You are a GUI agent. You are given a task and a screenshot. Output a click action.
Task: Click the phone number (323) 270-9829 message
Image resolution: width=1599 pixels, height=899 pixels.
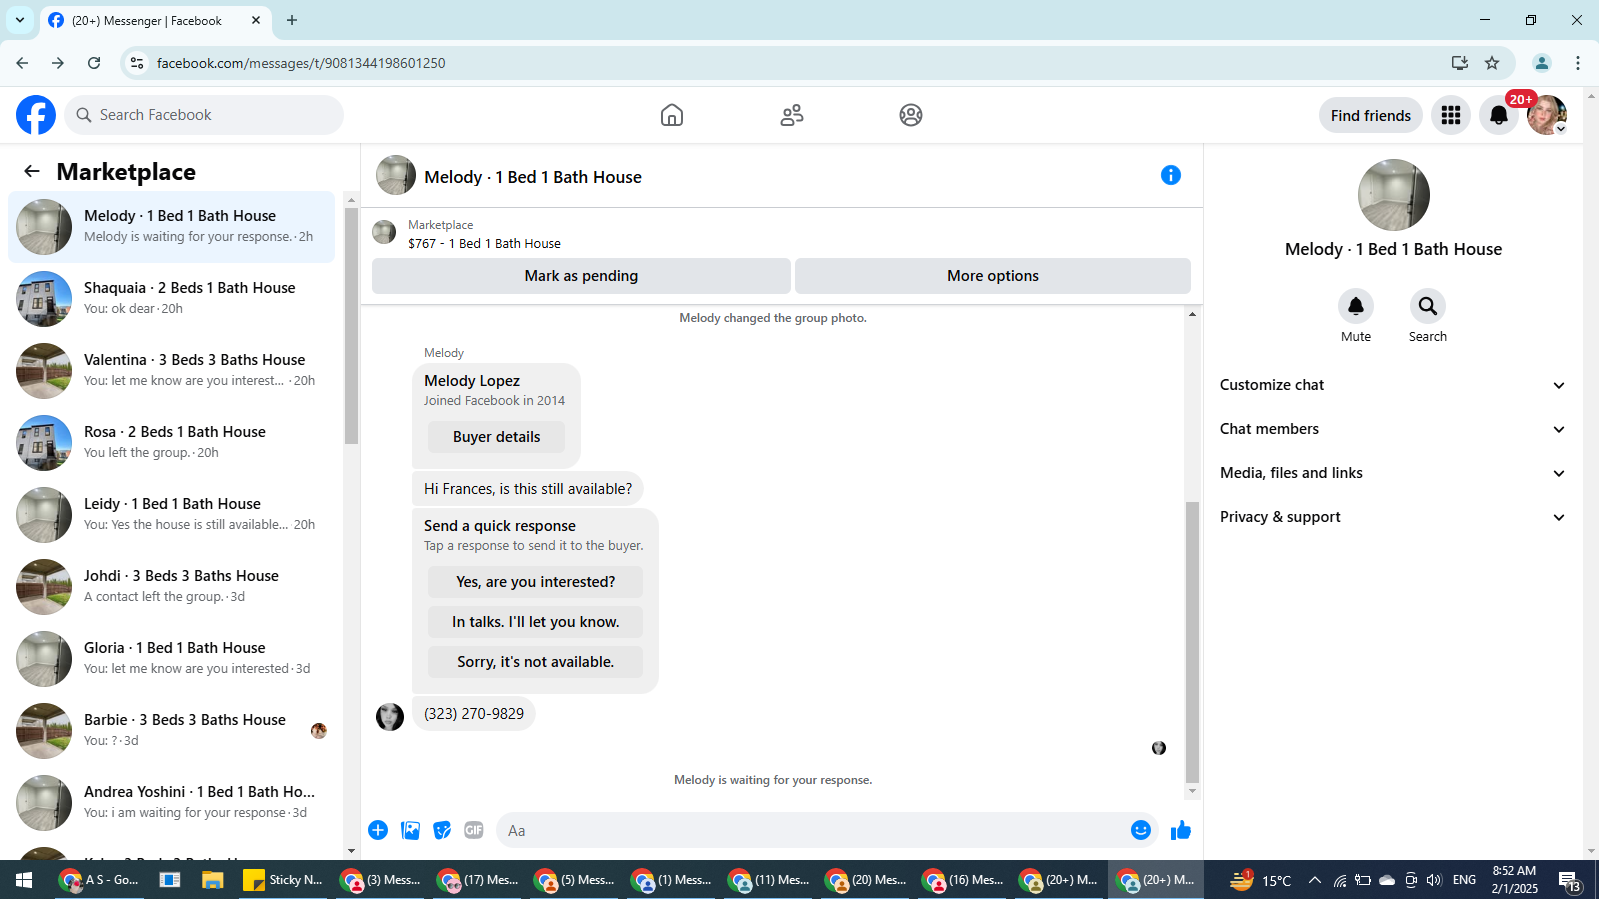point(474,714)
